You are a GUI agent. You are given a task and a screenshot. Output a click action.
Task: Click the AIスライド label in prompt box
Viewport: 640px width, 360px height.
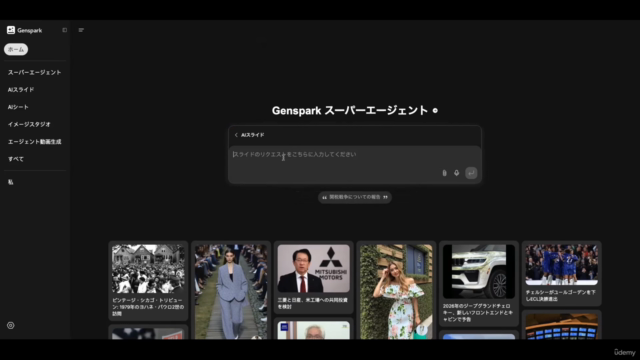pos(252,135)
